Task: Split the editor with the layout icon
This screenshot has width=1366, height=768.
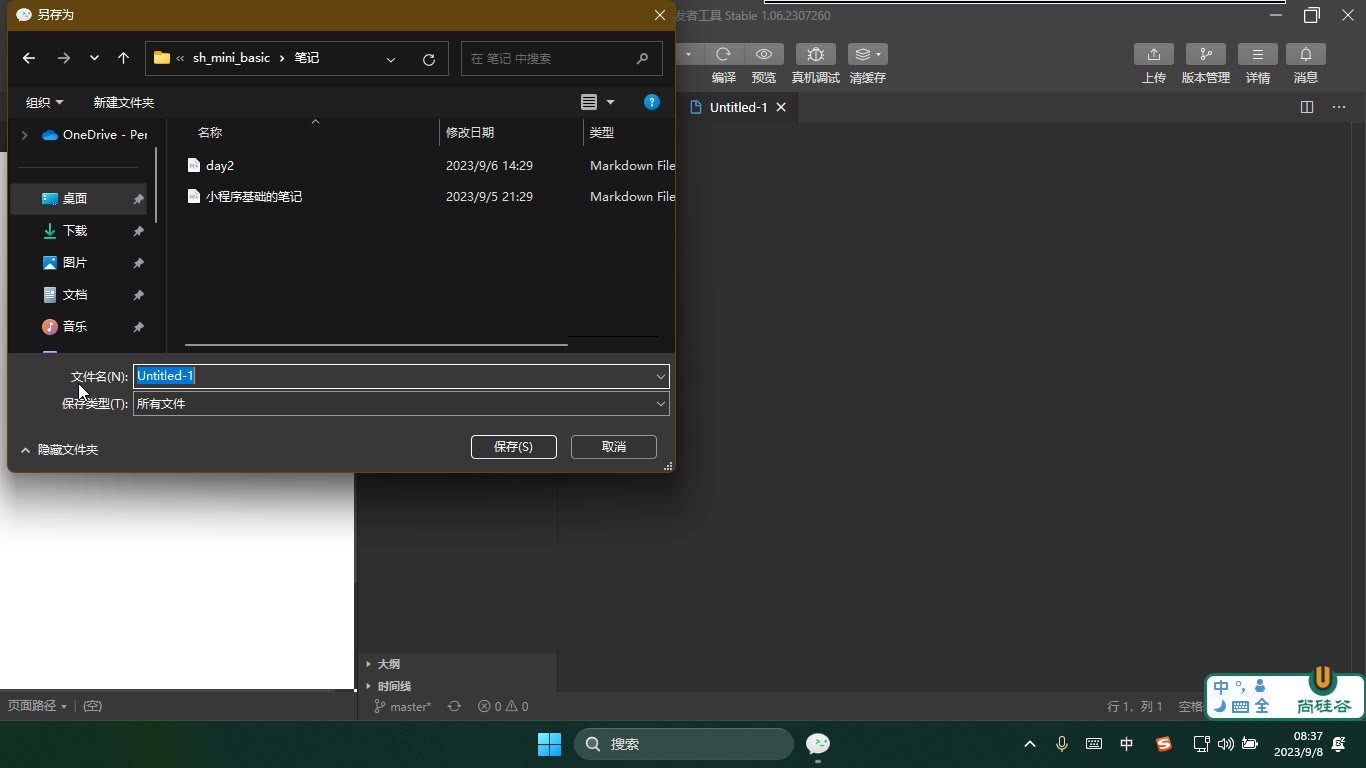Action: 1307,107
